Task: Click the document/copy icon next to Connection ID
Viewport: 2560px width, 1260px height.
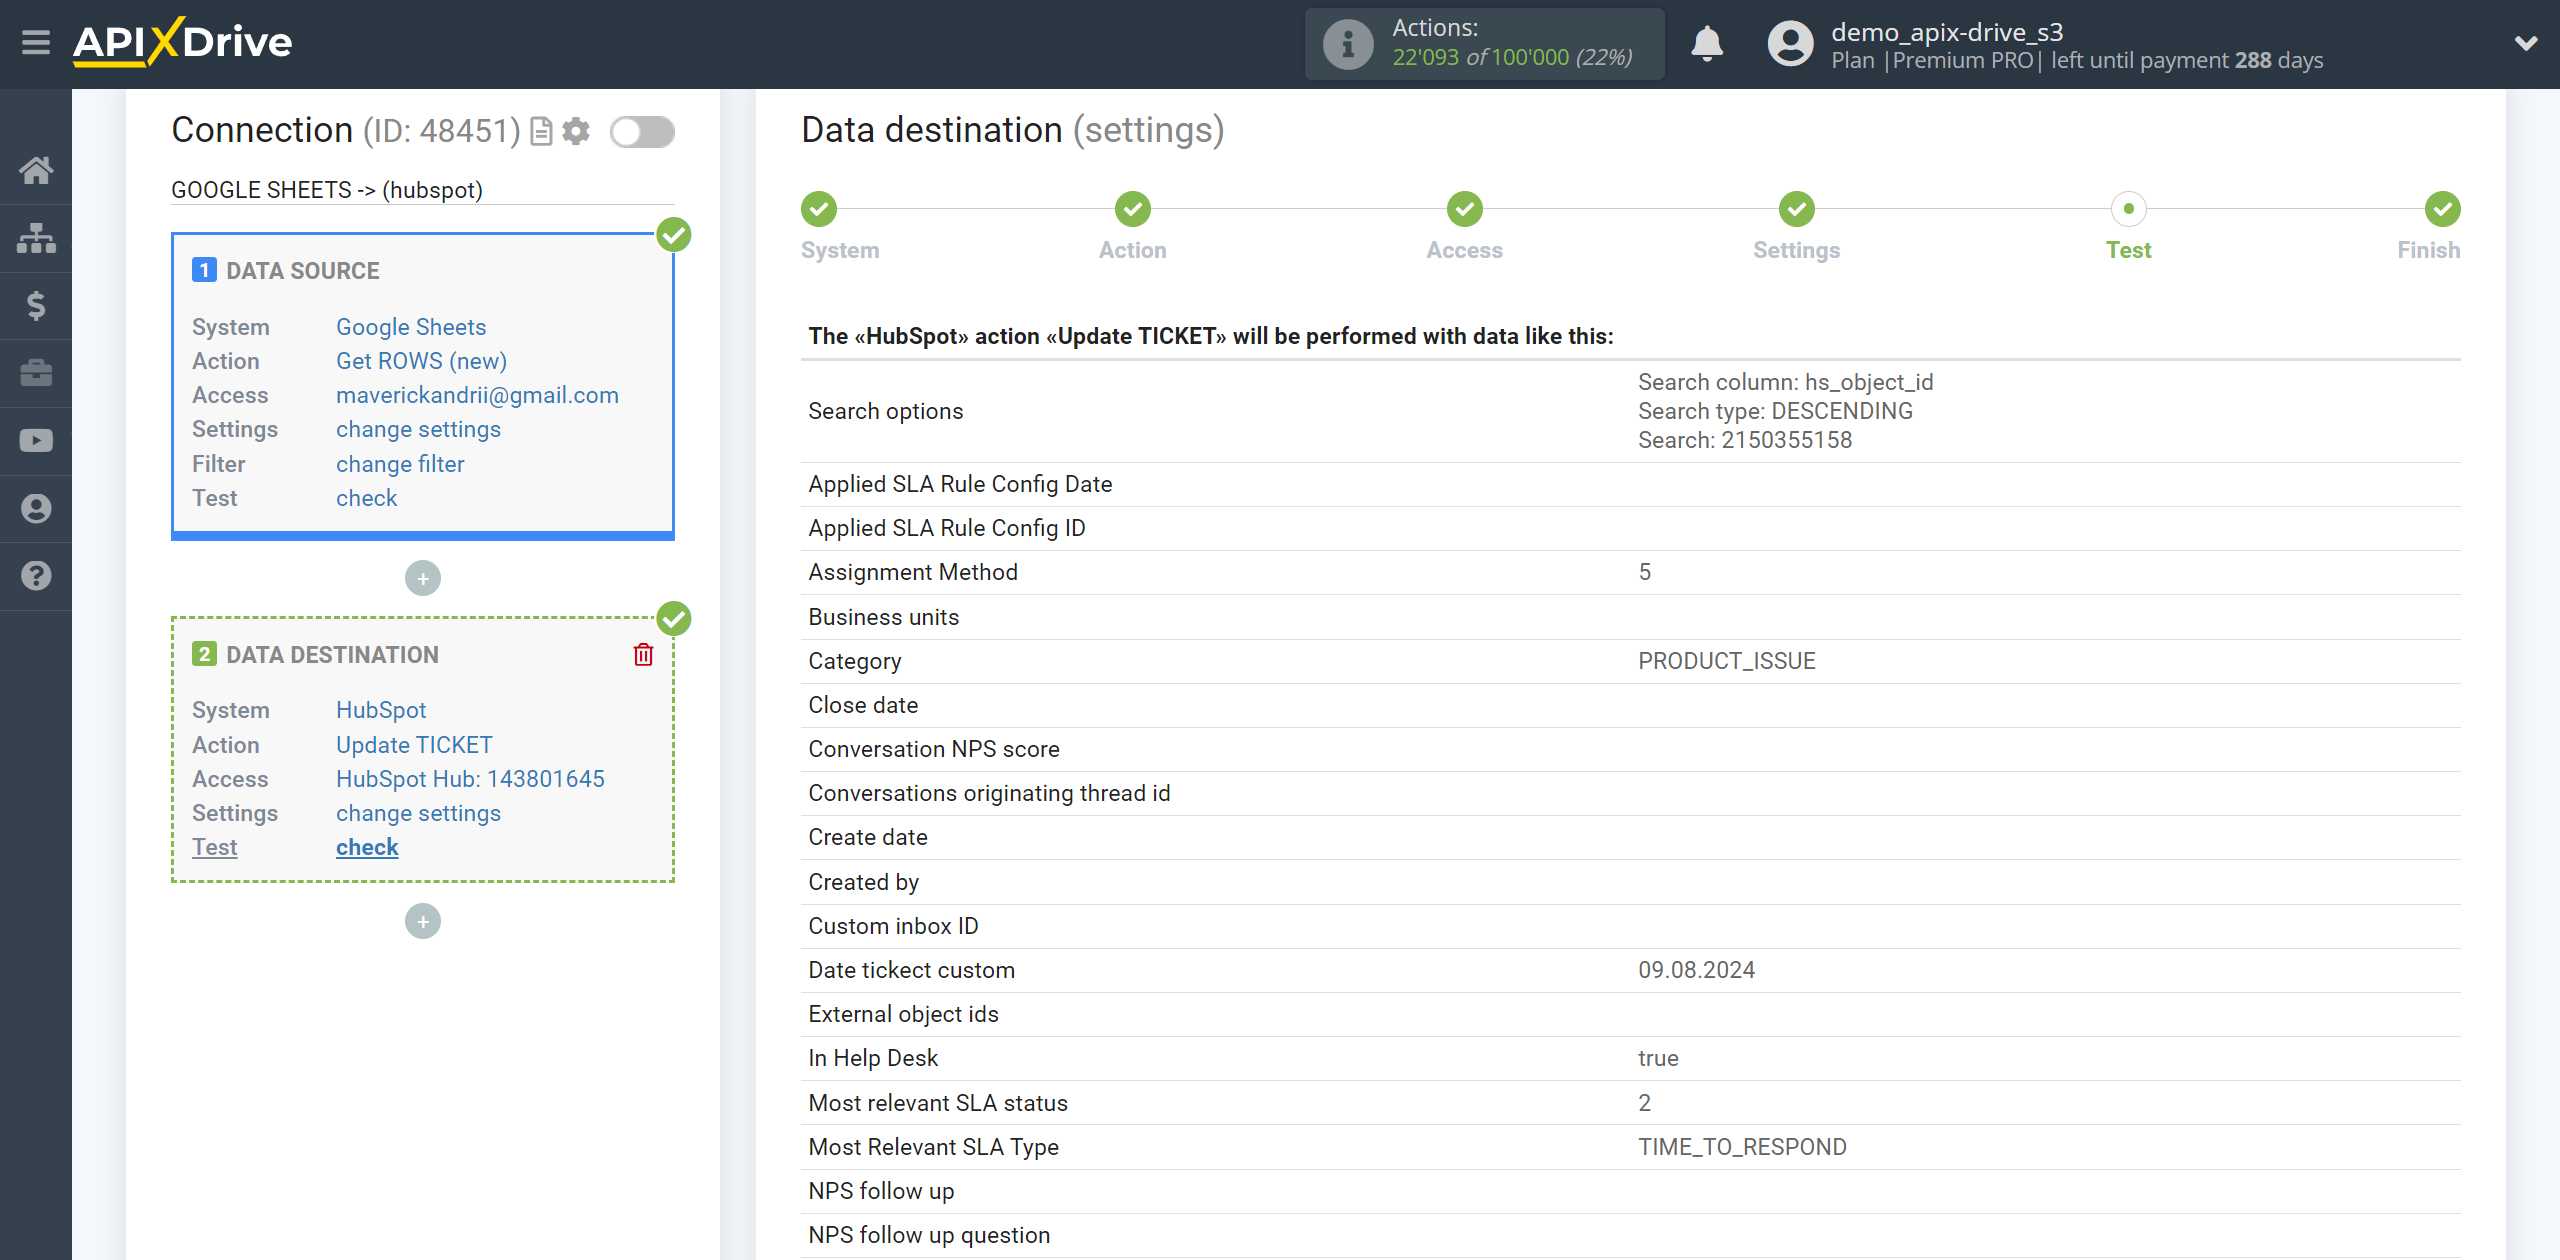Action: [x=540, y=131]
